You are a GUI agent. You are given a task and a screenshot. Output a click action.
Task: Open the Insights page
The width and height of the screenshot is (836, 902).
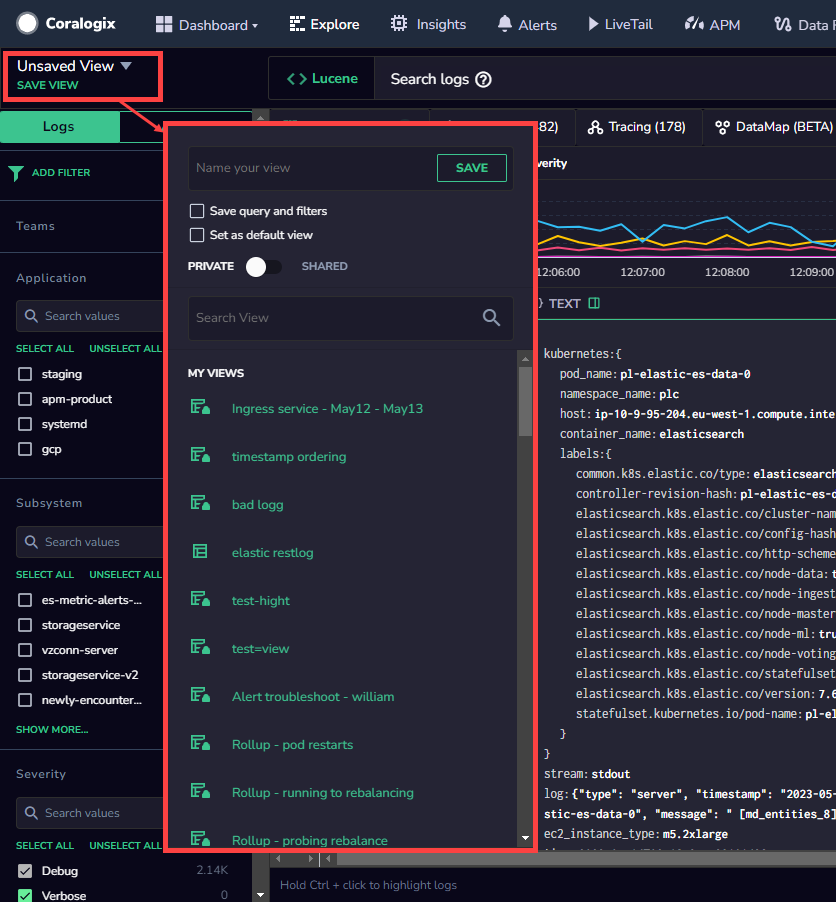pyautogui.click(x=428, y=24)
